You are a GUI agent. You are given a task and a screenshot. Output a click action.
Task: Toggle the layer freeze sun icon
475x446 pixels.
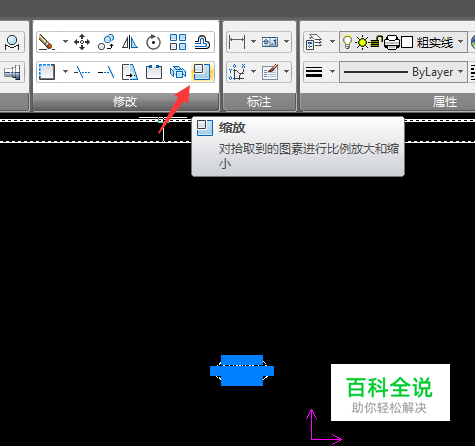pyautogui.click(x=362, y=42)
